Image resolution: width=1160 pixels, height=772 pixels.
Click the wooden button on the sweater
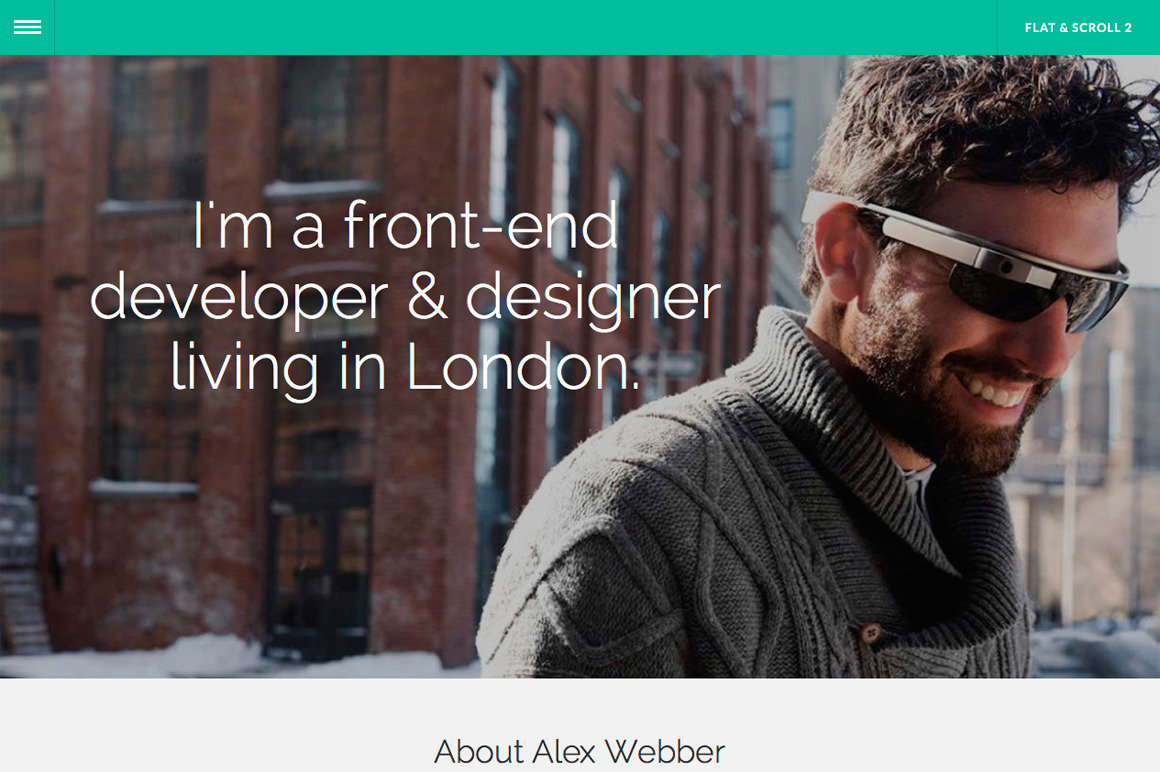coord(871,633)
